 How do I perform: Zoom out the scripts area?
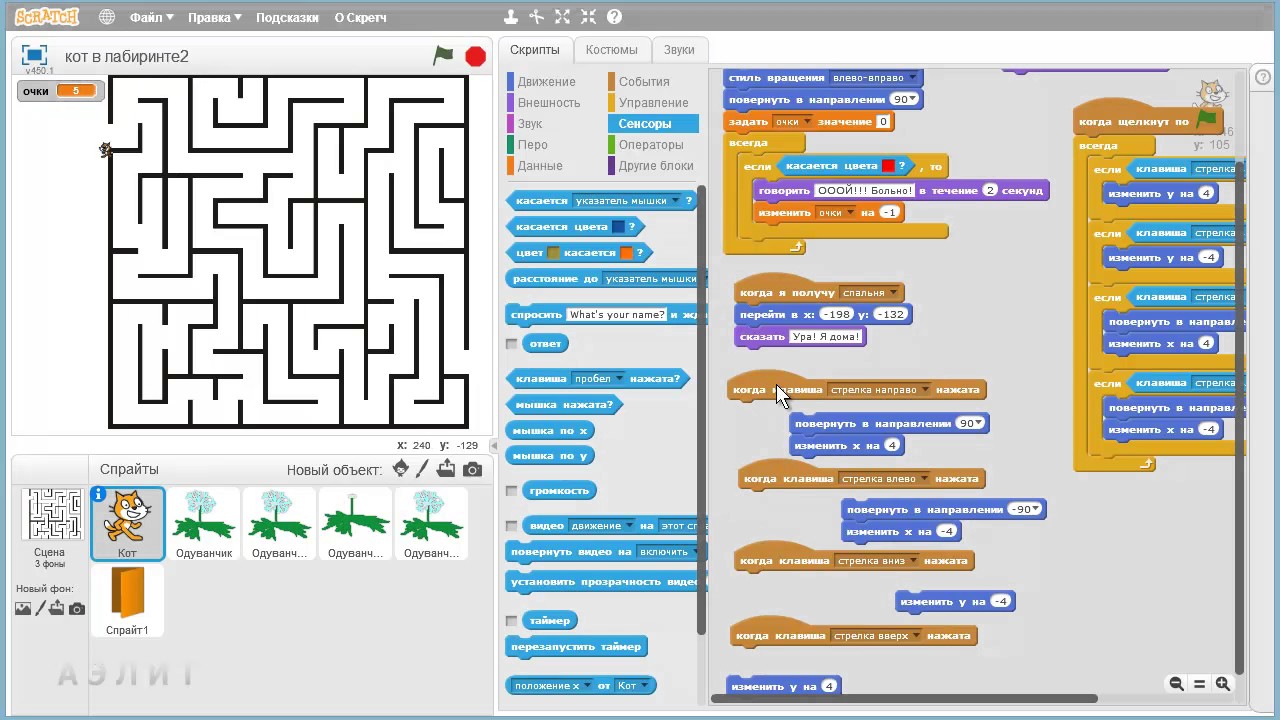[x=1176, y=684]
